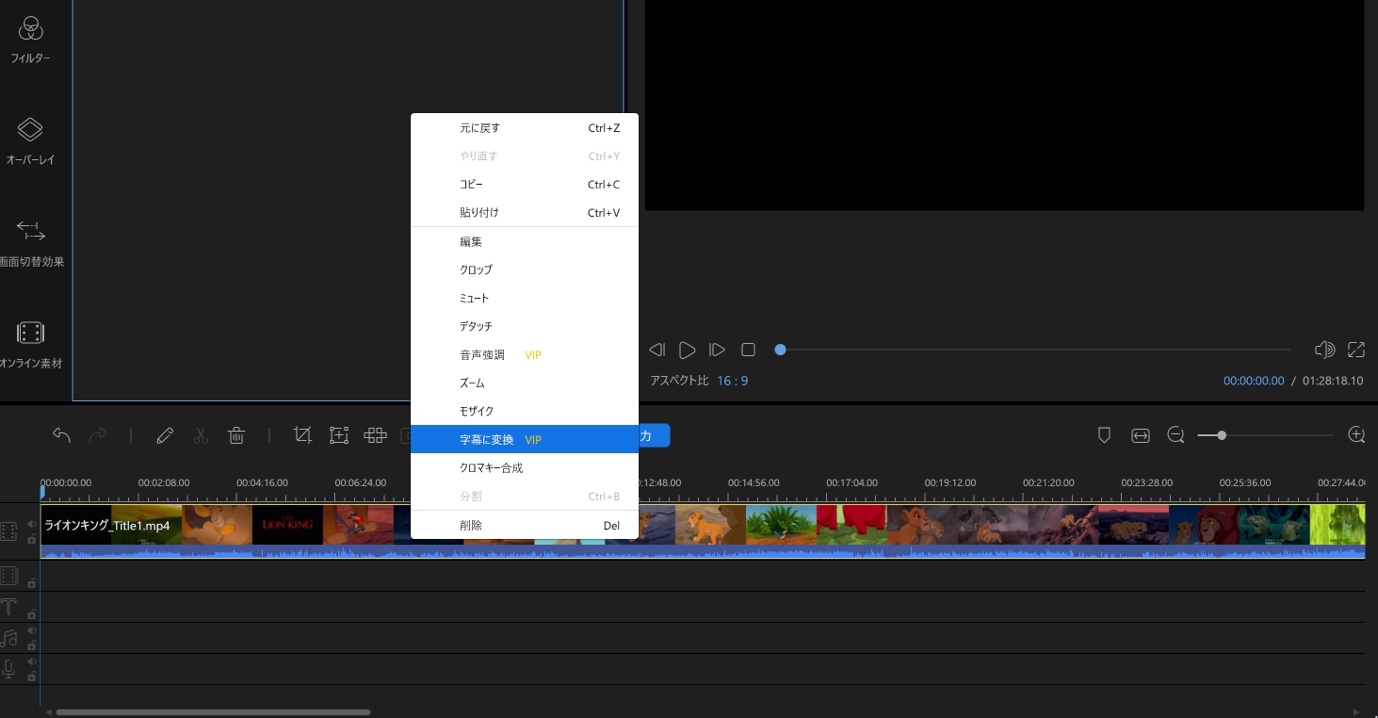Open the オンライン素材 panel
1378x718 pixels.
31,344
